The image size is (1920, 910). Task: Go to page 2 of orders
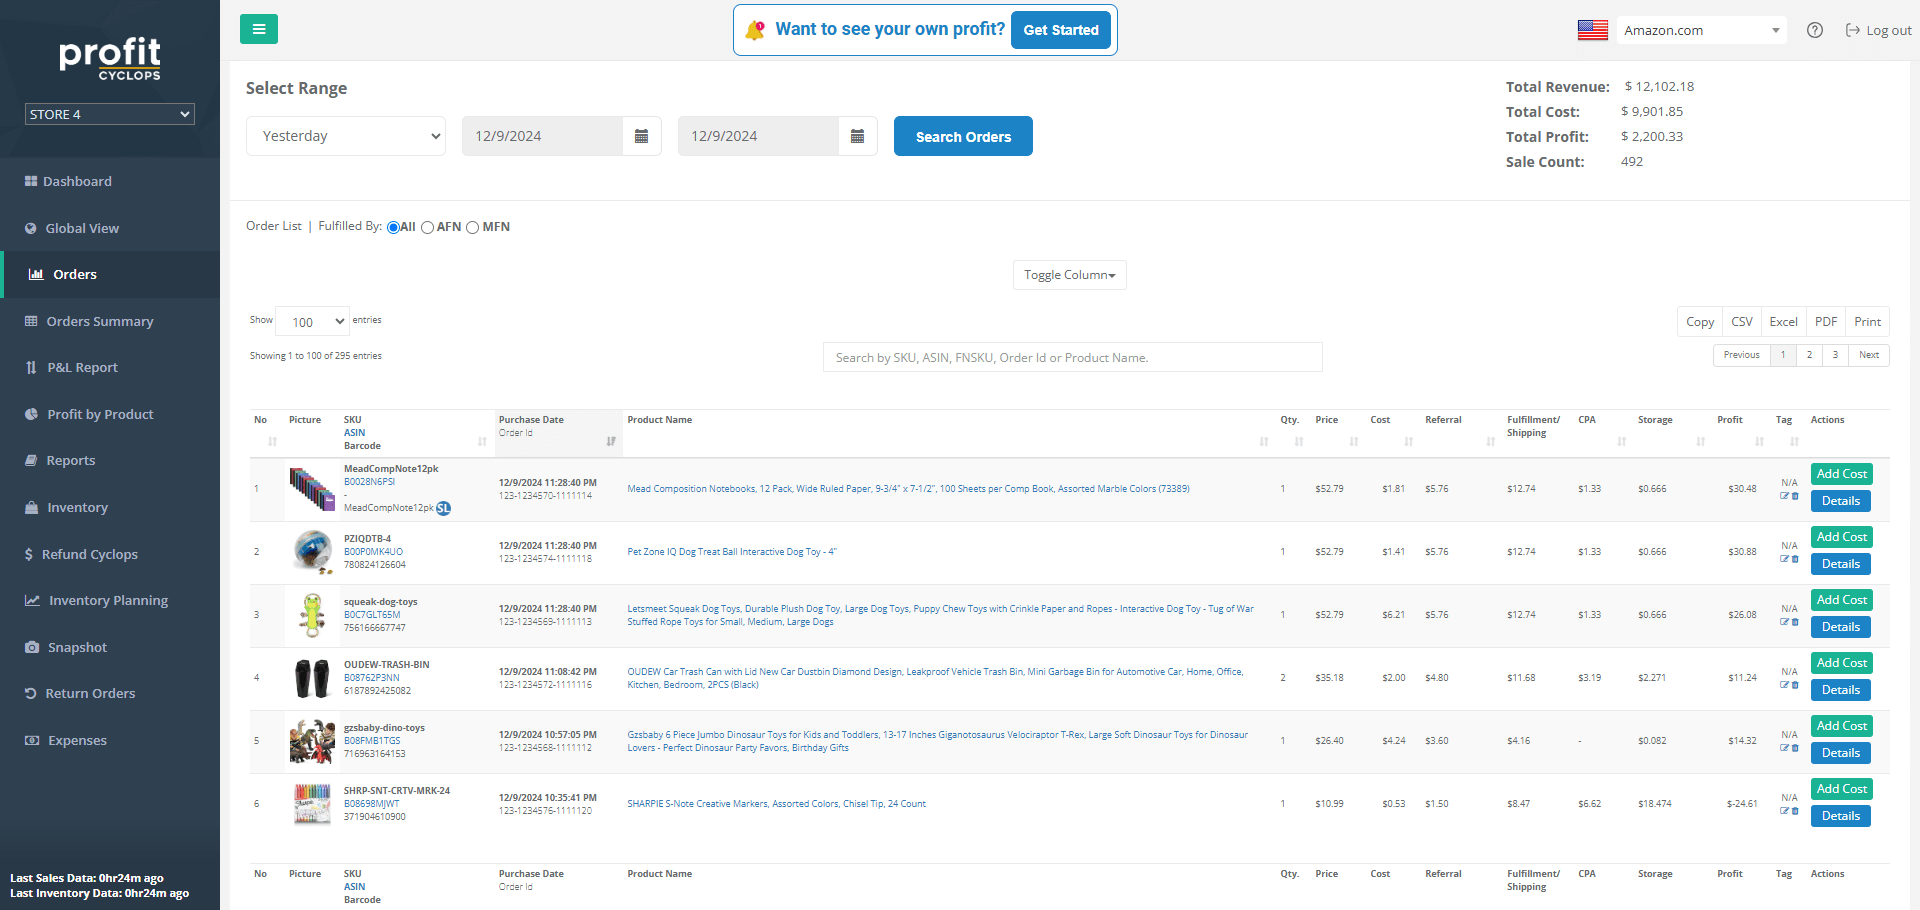1809,355
